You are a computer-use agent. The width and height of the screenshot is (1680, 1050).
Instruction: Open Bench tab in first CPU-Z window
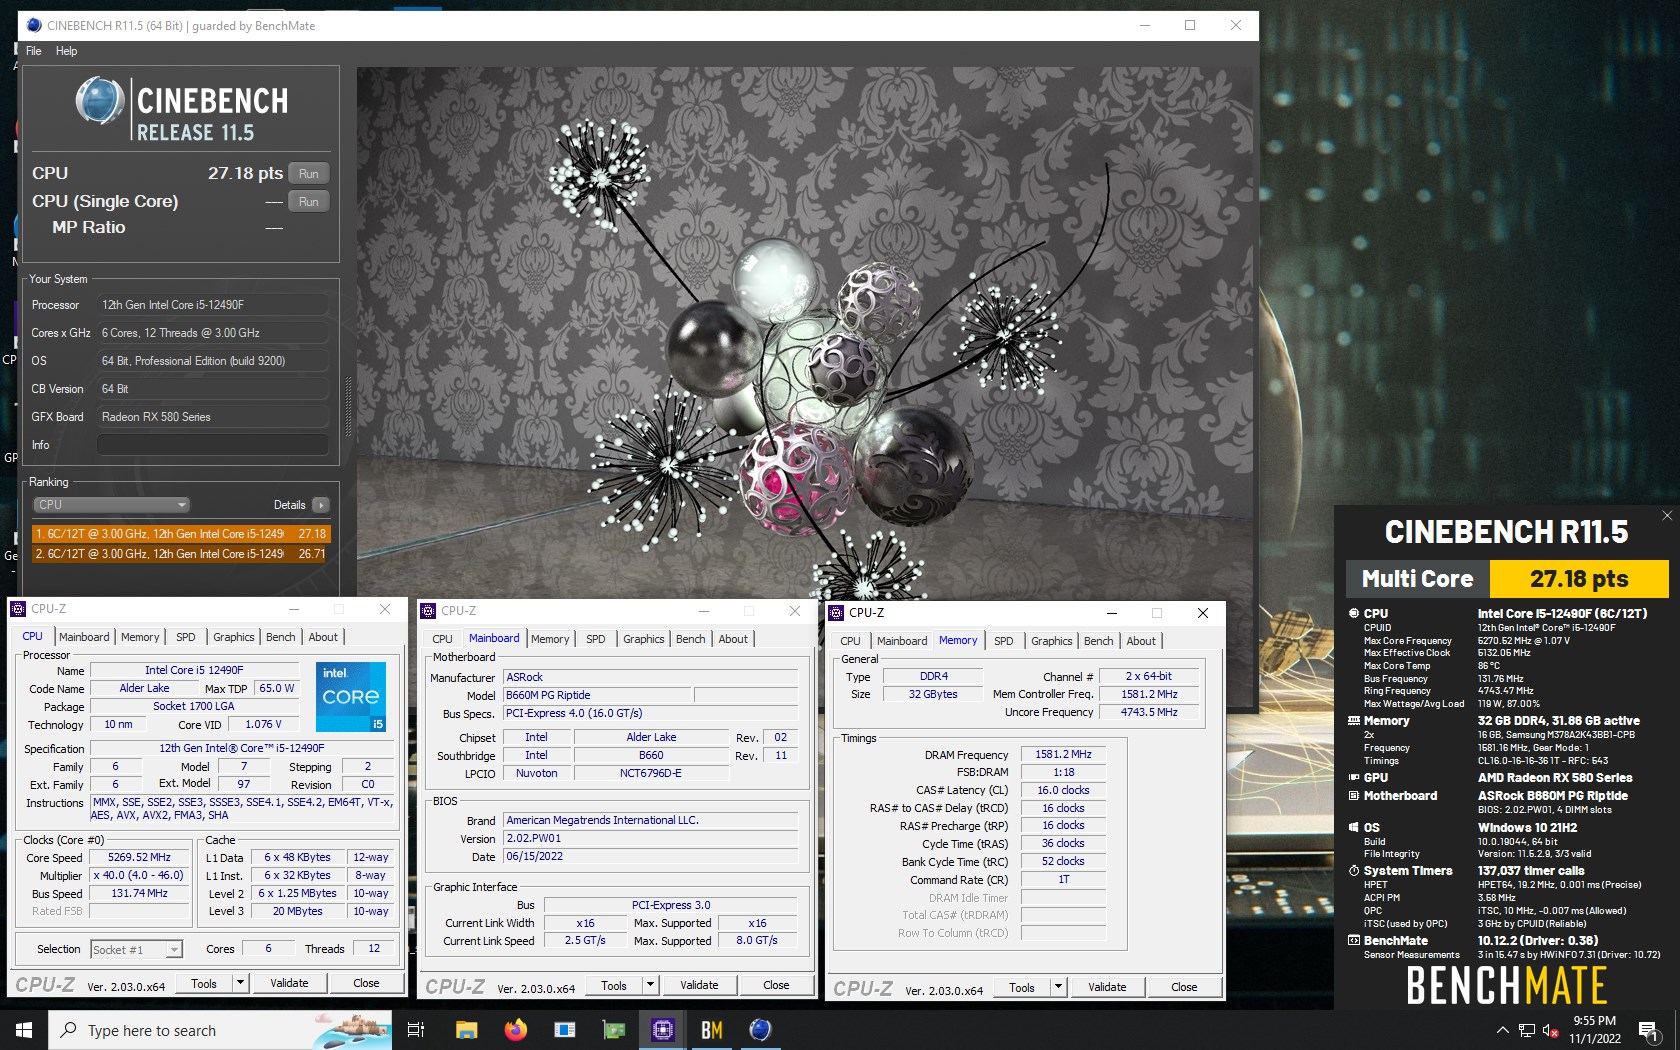click(281, 637)
